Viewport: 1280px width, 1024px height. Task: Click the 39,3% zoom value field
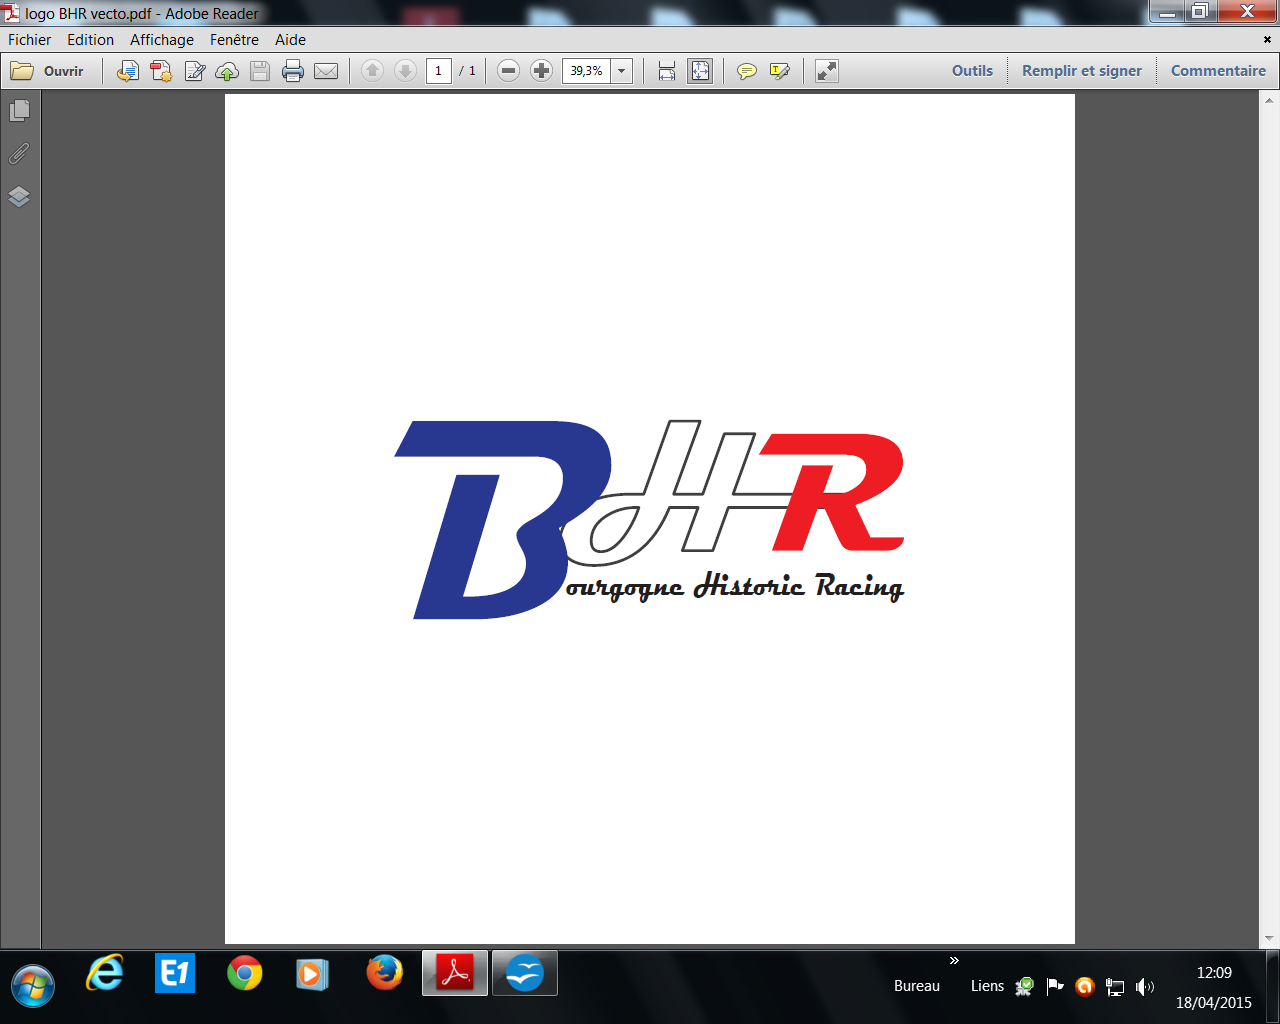click(587, 71)
